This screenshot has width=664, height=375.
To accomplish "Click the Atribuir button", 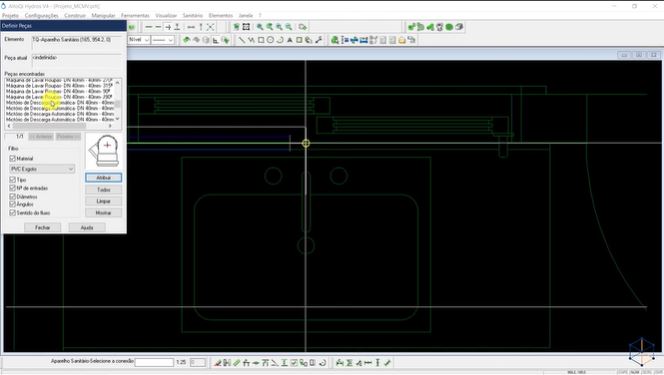I will [x=103, y=178].
